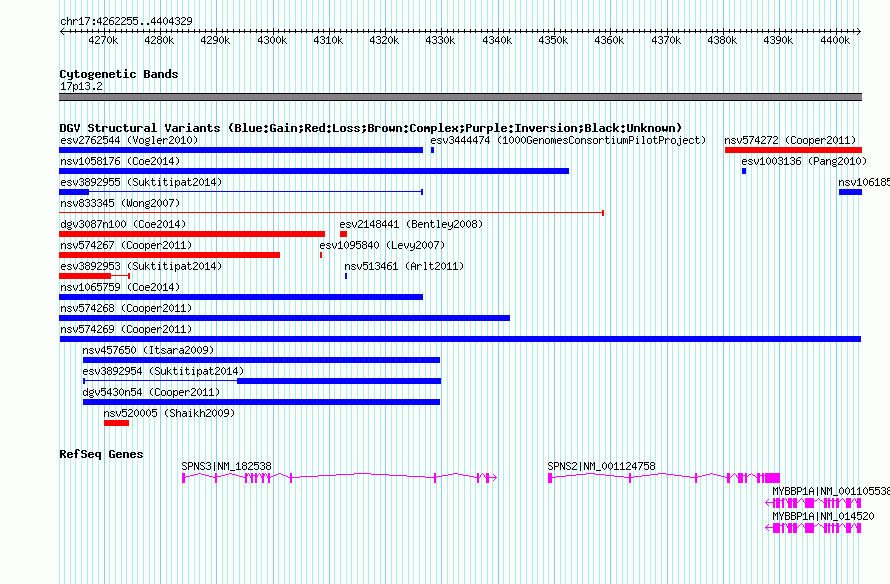Click the esv3892953 short red bar
Viewport: 890px width, 584px height.
tap(85, 276)
